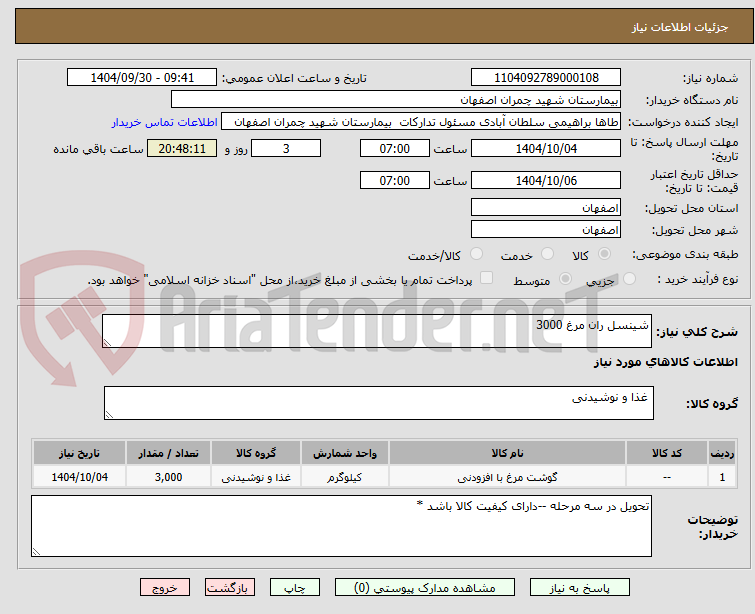
Task: Click the buyer name field بیمارستان شهید چمران اصفهان
Action: (396, 100)
